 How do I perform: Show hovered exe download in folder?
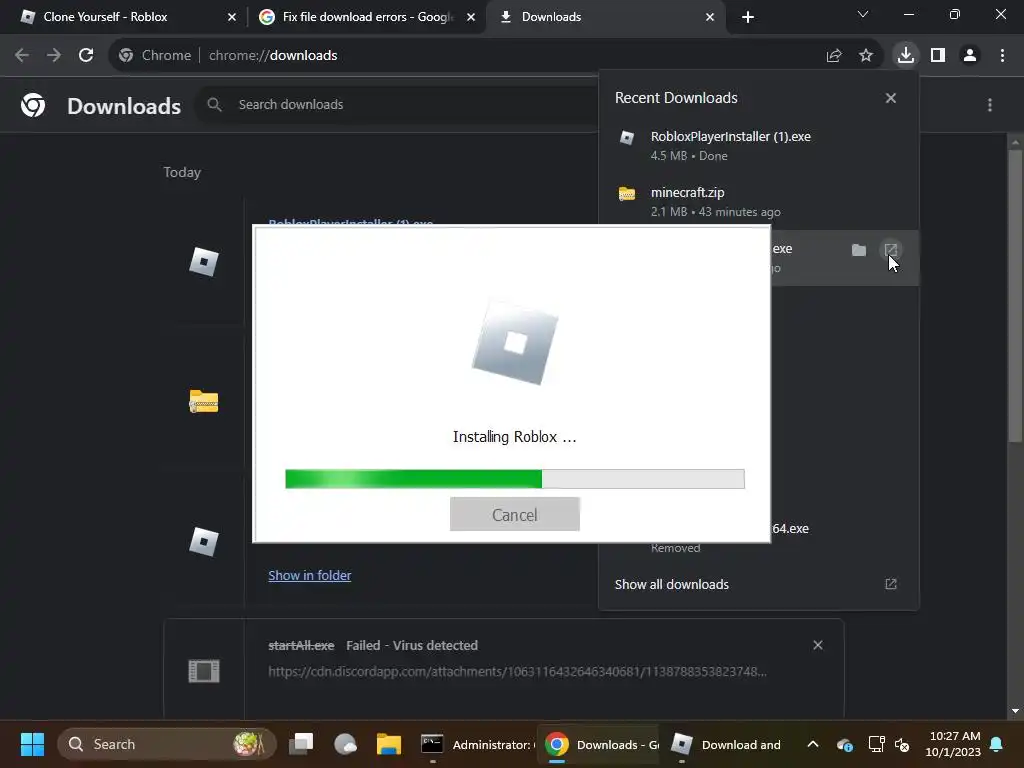[x=859, y=250]
